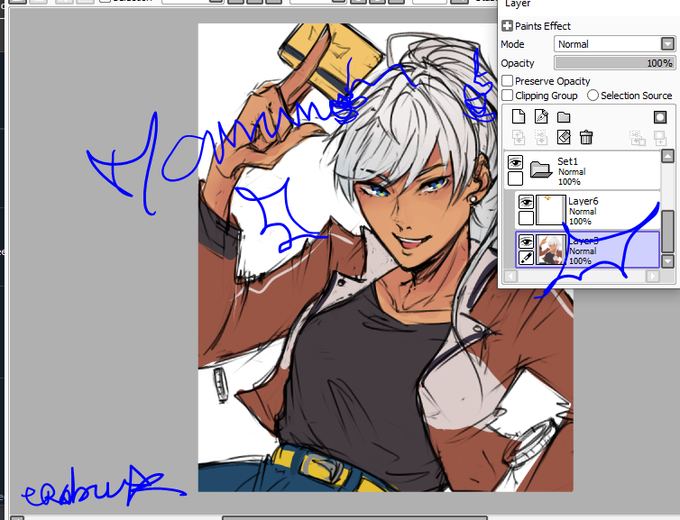680x520 pixels.
Task: Click the canvas horizontal scrollbar thumb
Action: 354,518
